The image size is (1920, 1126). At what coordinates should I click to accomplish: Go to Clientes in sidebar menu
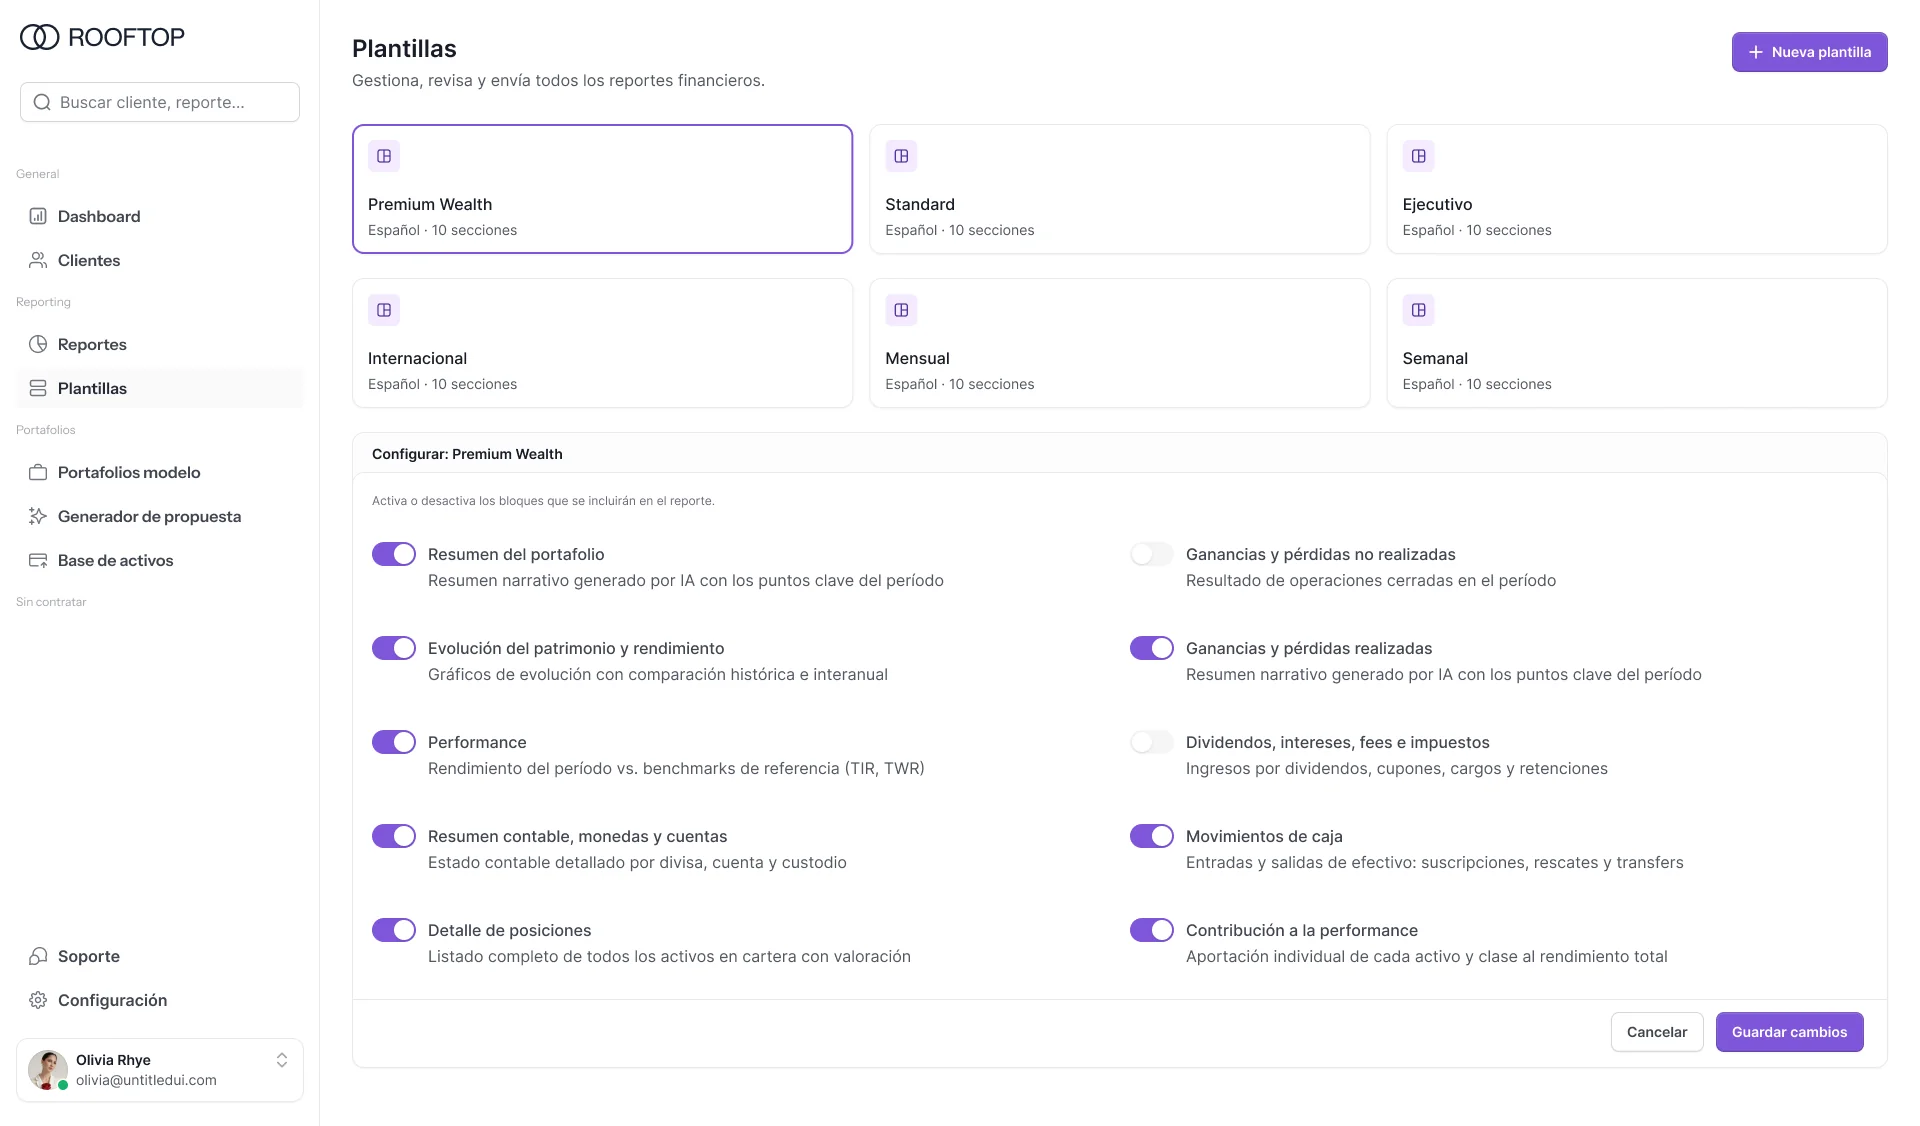pos(160,260)
